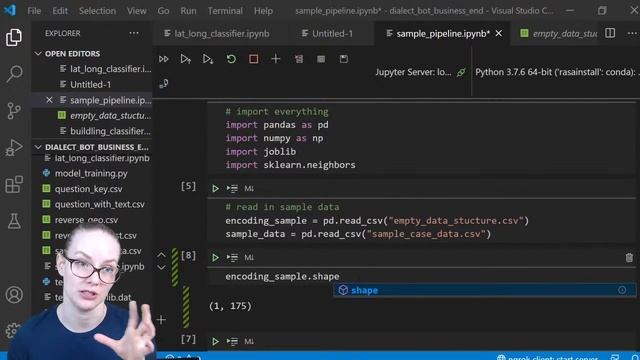Collapse the OPEN EDITORS section
This screenshot has width=640, height=360.
[38, 53]
